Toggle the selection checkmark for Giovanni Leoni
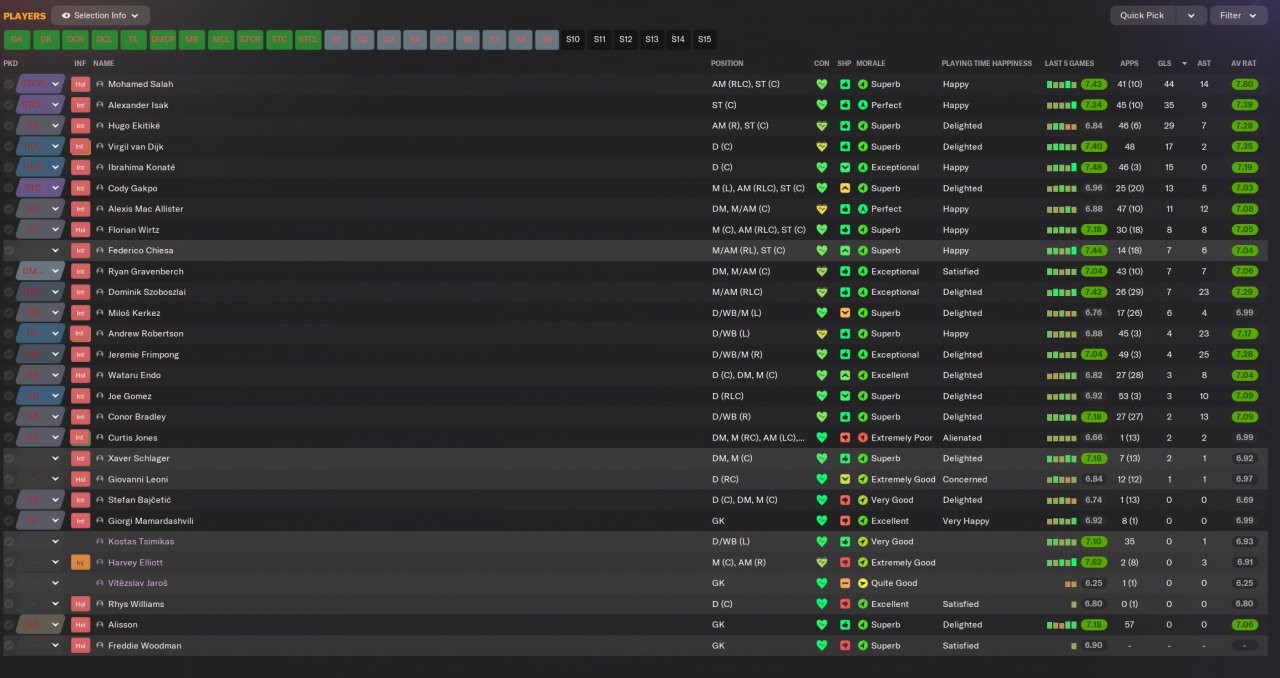The height and width of the screenshot is (678, 1280). point(9,480)
